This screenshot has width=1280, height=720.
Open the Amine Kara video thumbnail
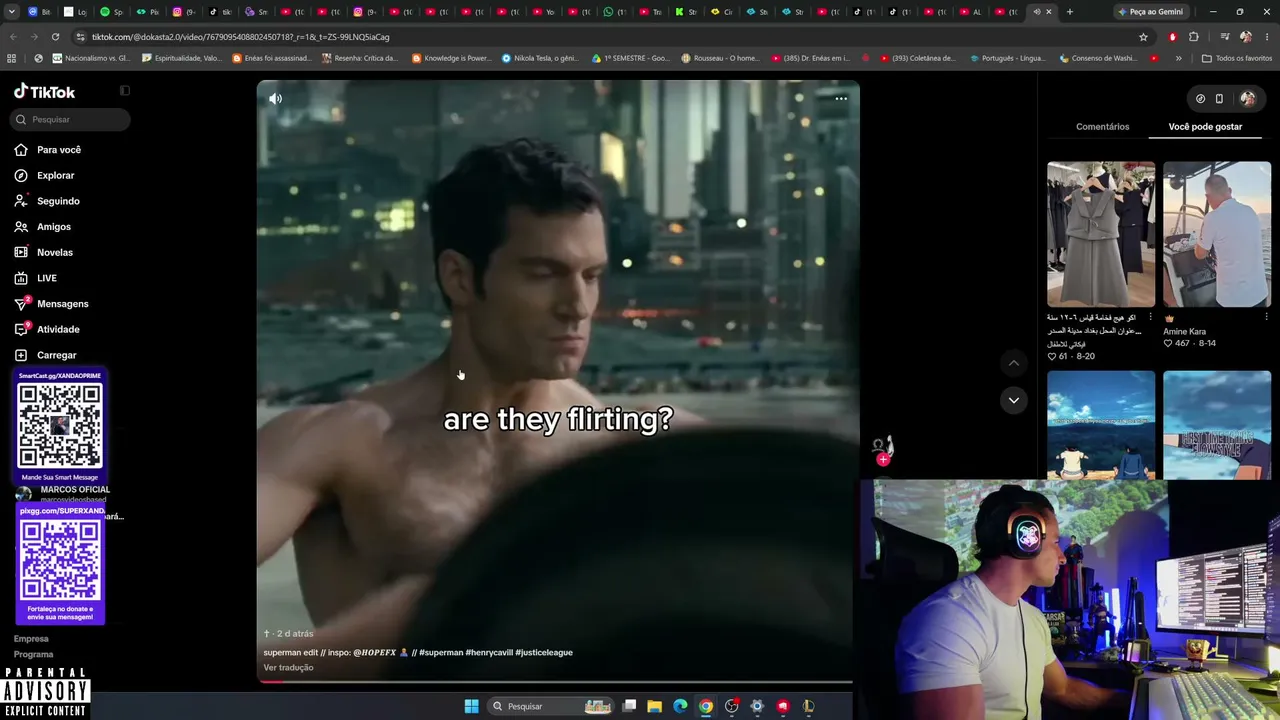(x=1217, y=234)
